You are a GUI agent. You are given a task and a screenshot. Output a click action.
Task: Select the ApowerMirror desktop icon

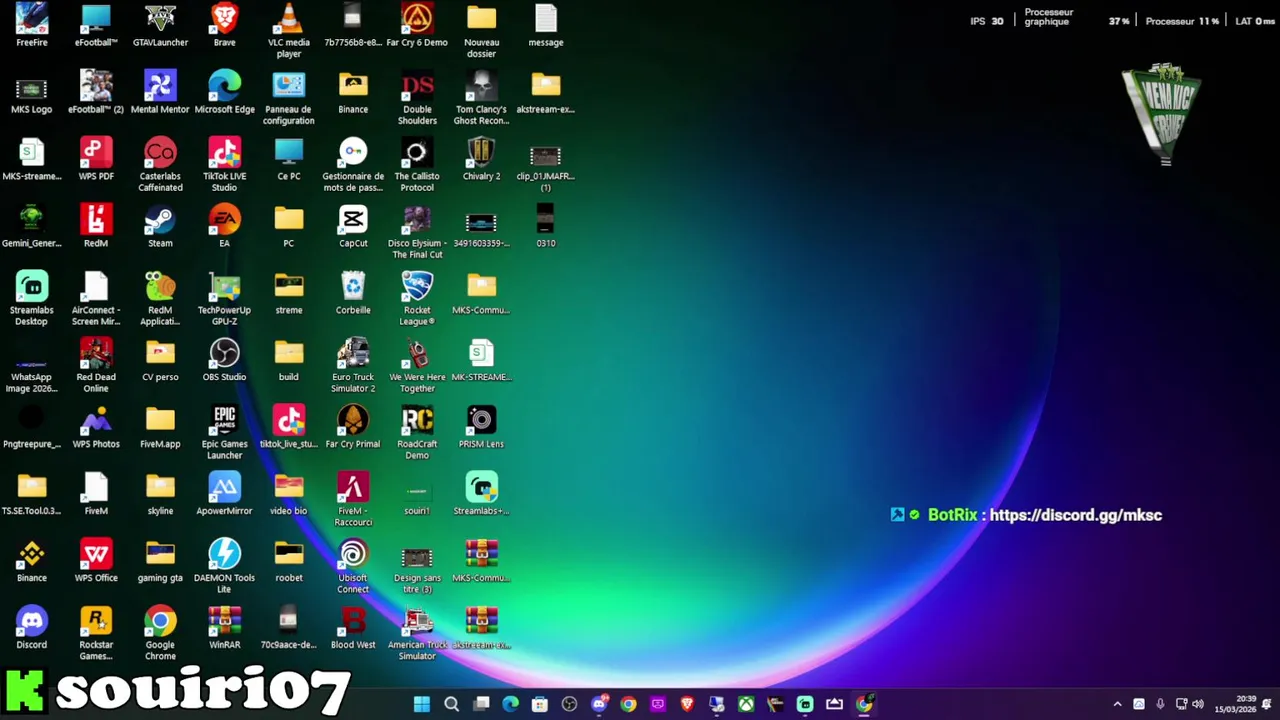[224, 494]
